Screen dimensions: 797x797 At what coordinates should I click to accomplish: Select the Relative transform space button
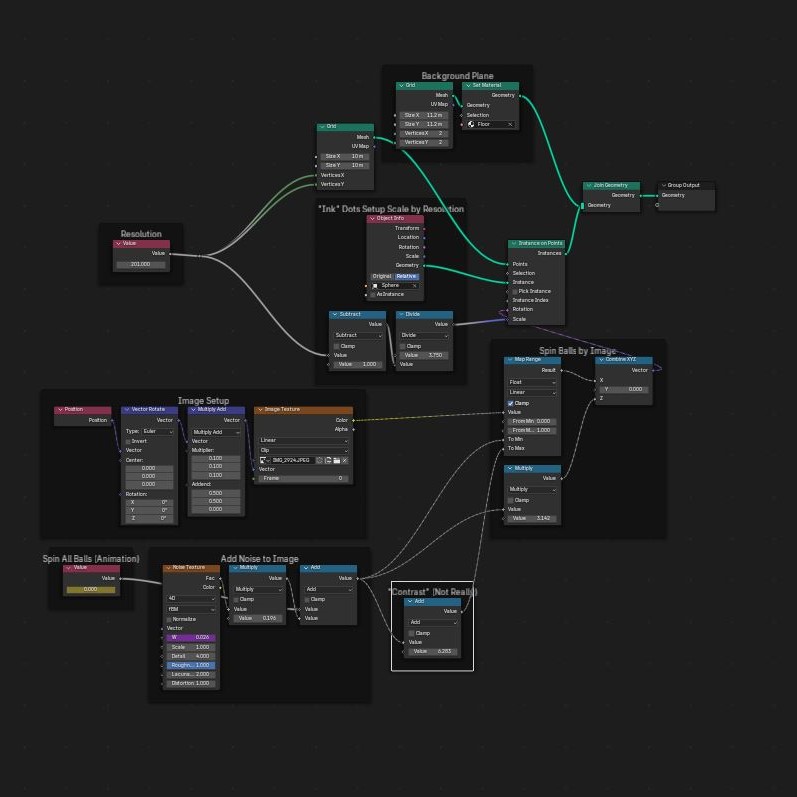point(406,276)
